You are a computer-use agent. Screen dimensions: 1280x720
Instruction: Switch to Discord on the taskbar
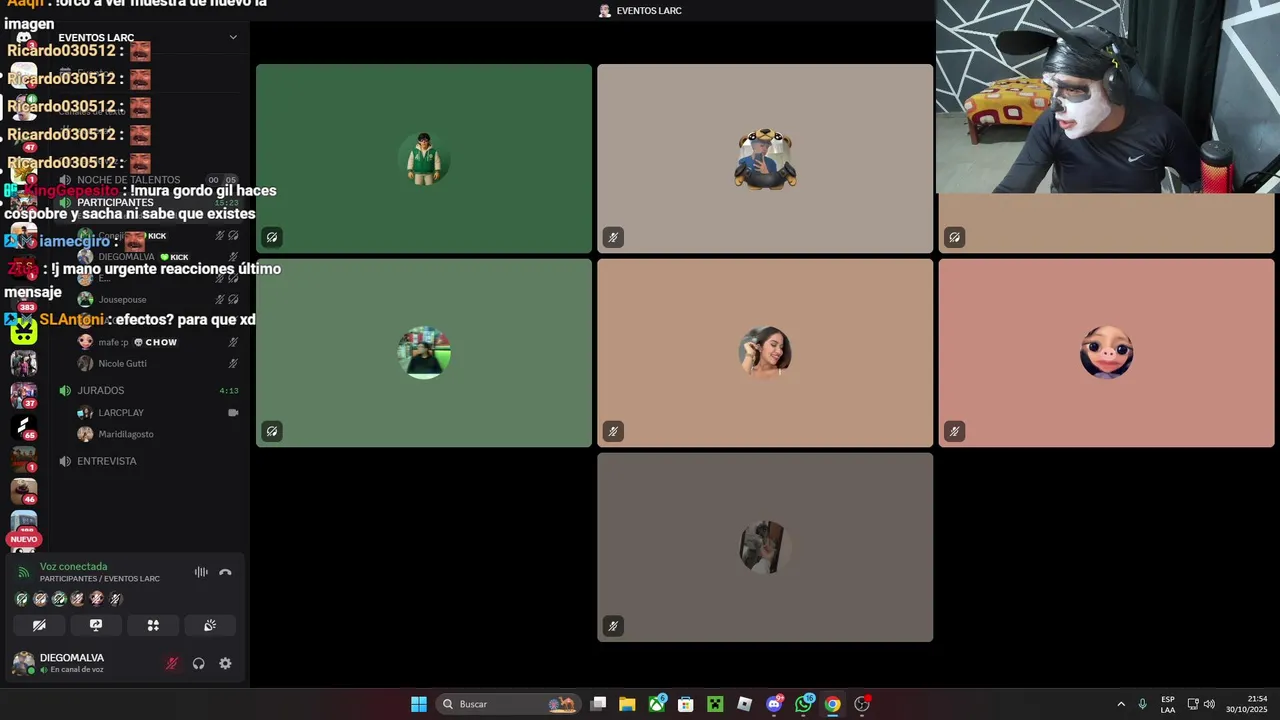click(774, 704)
